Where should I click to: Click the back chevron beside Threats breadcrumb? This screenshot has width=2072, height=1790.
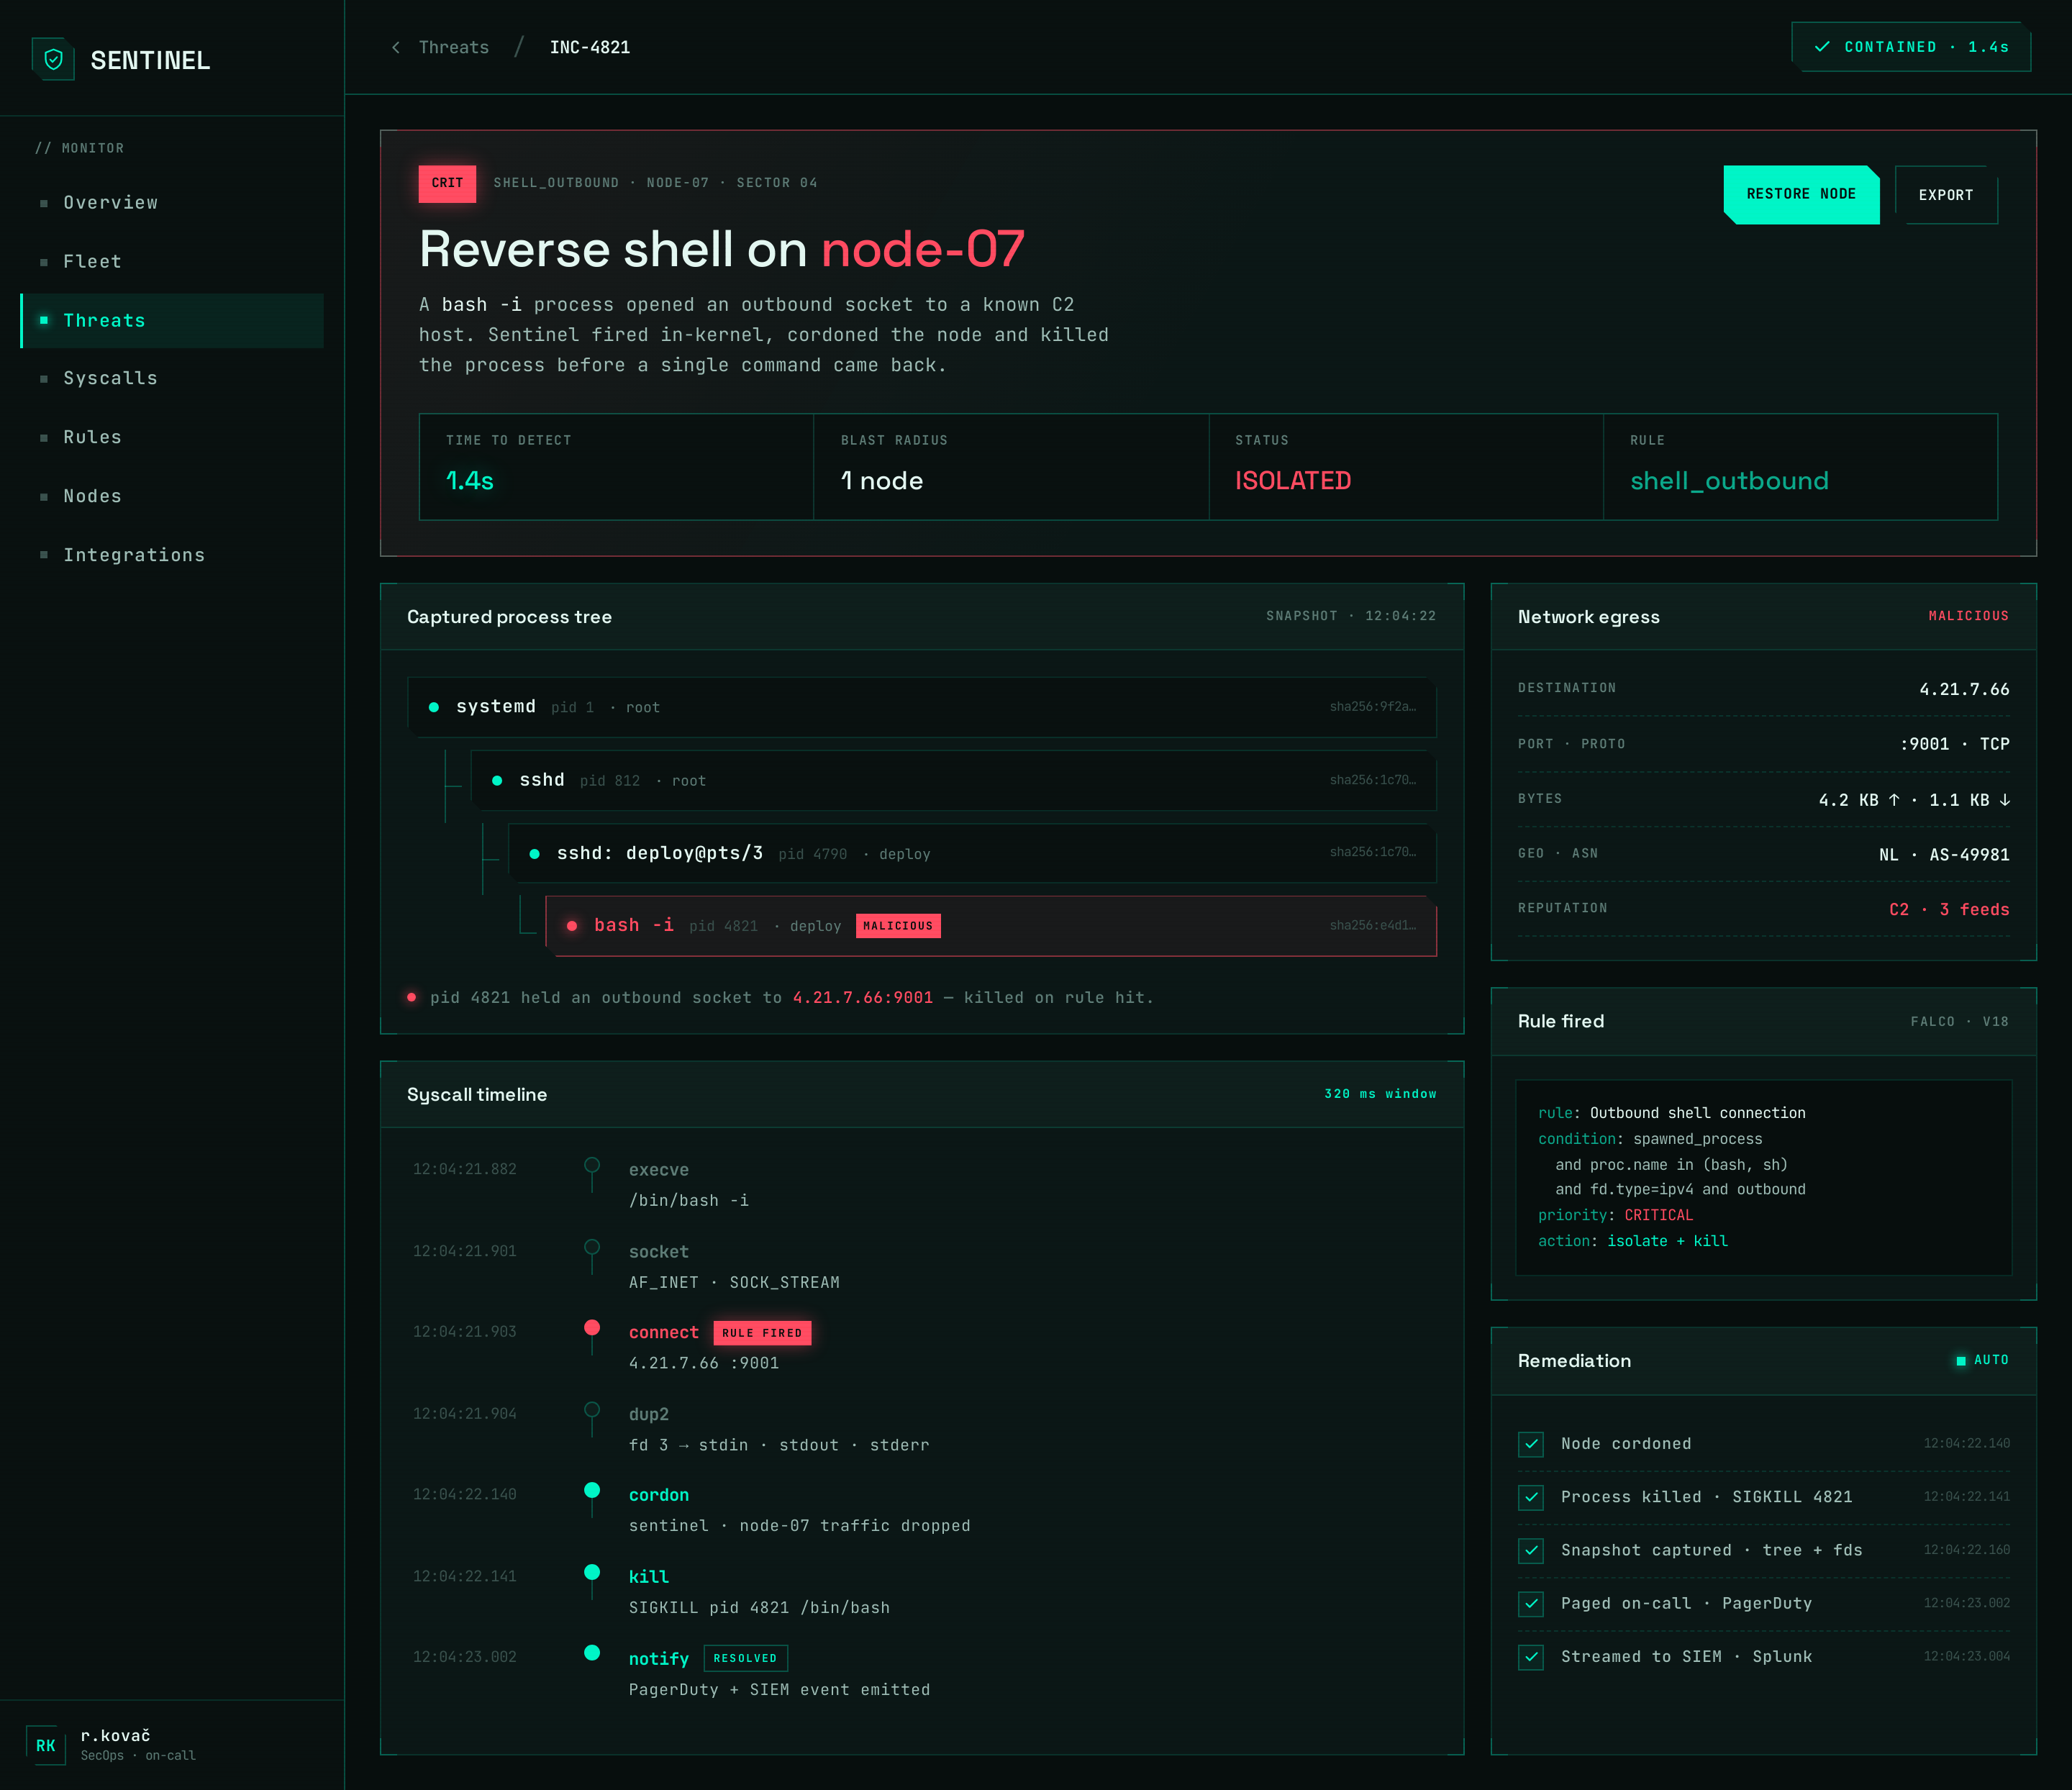coord(396,47)
